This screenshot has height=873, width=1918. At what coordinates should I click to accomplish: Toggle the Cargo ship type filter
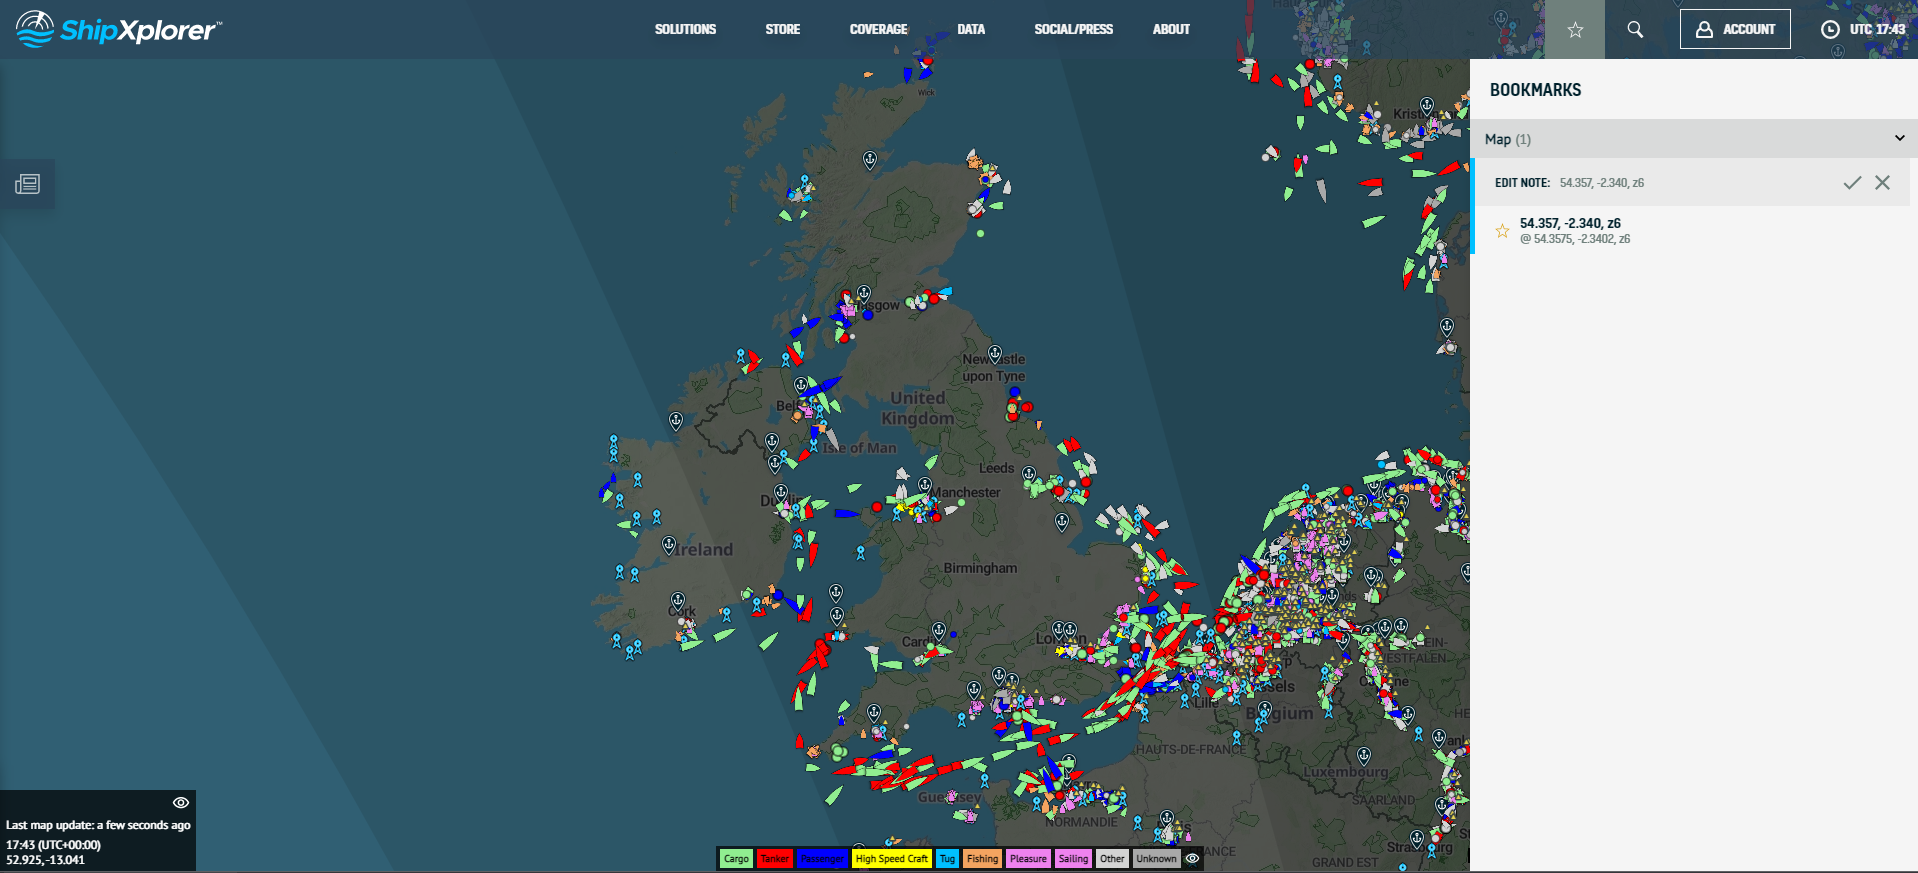(736, 859)
